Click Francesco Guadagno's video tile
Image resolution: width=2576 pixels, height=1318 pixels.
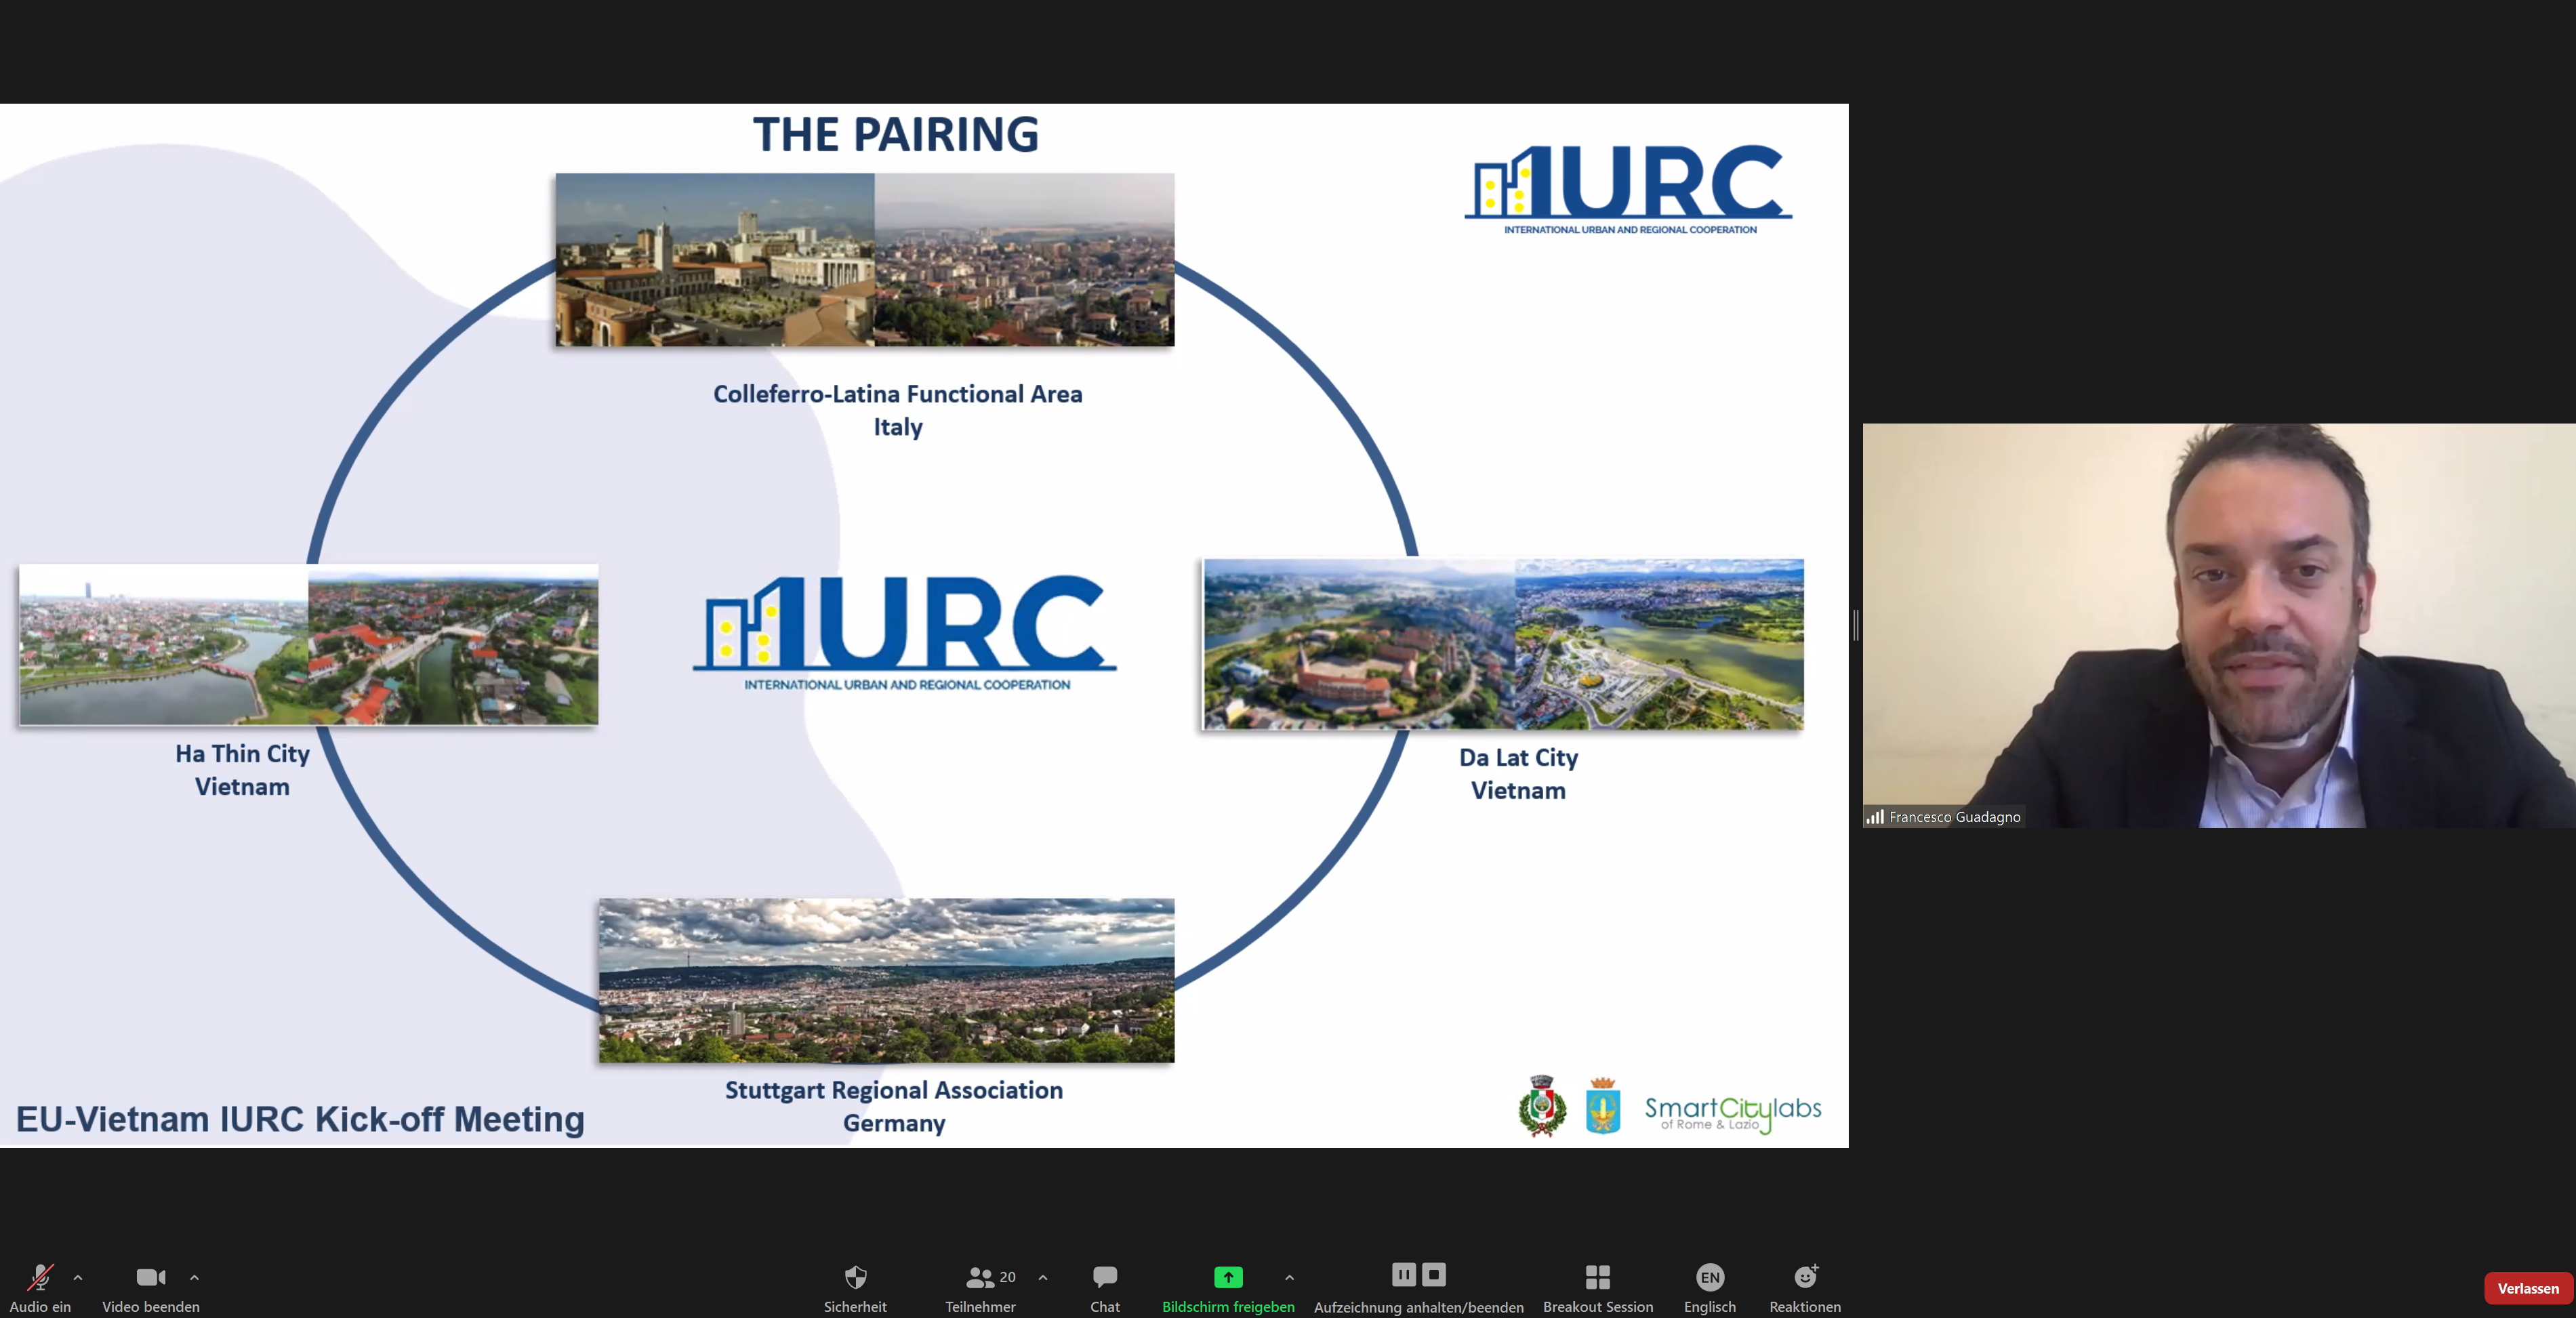(2218, 625)
